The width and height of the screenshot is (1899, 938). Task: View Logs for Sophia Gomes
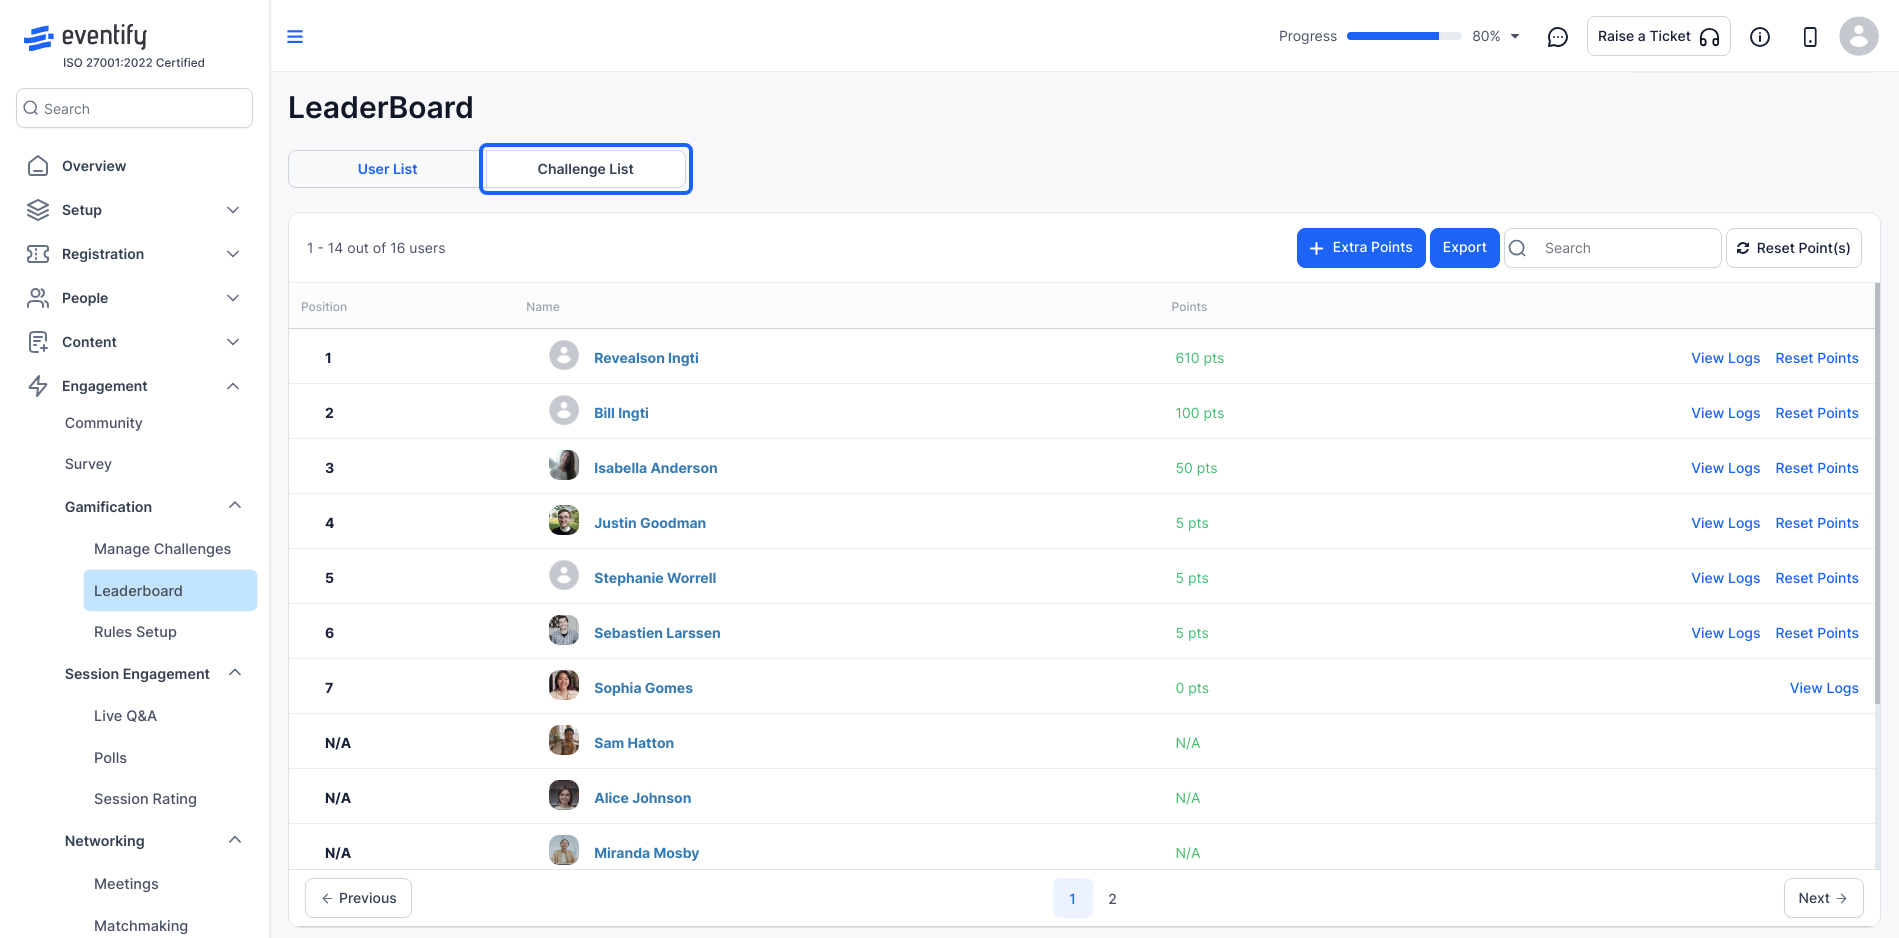1824,688
